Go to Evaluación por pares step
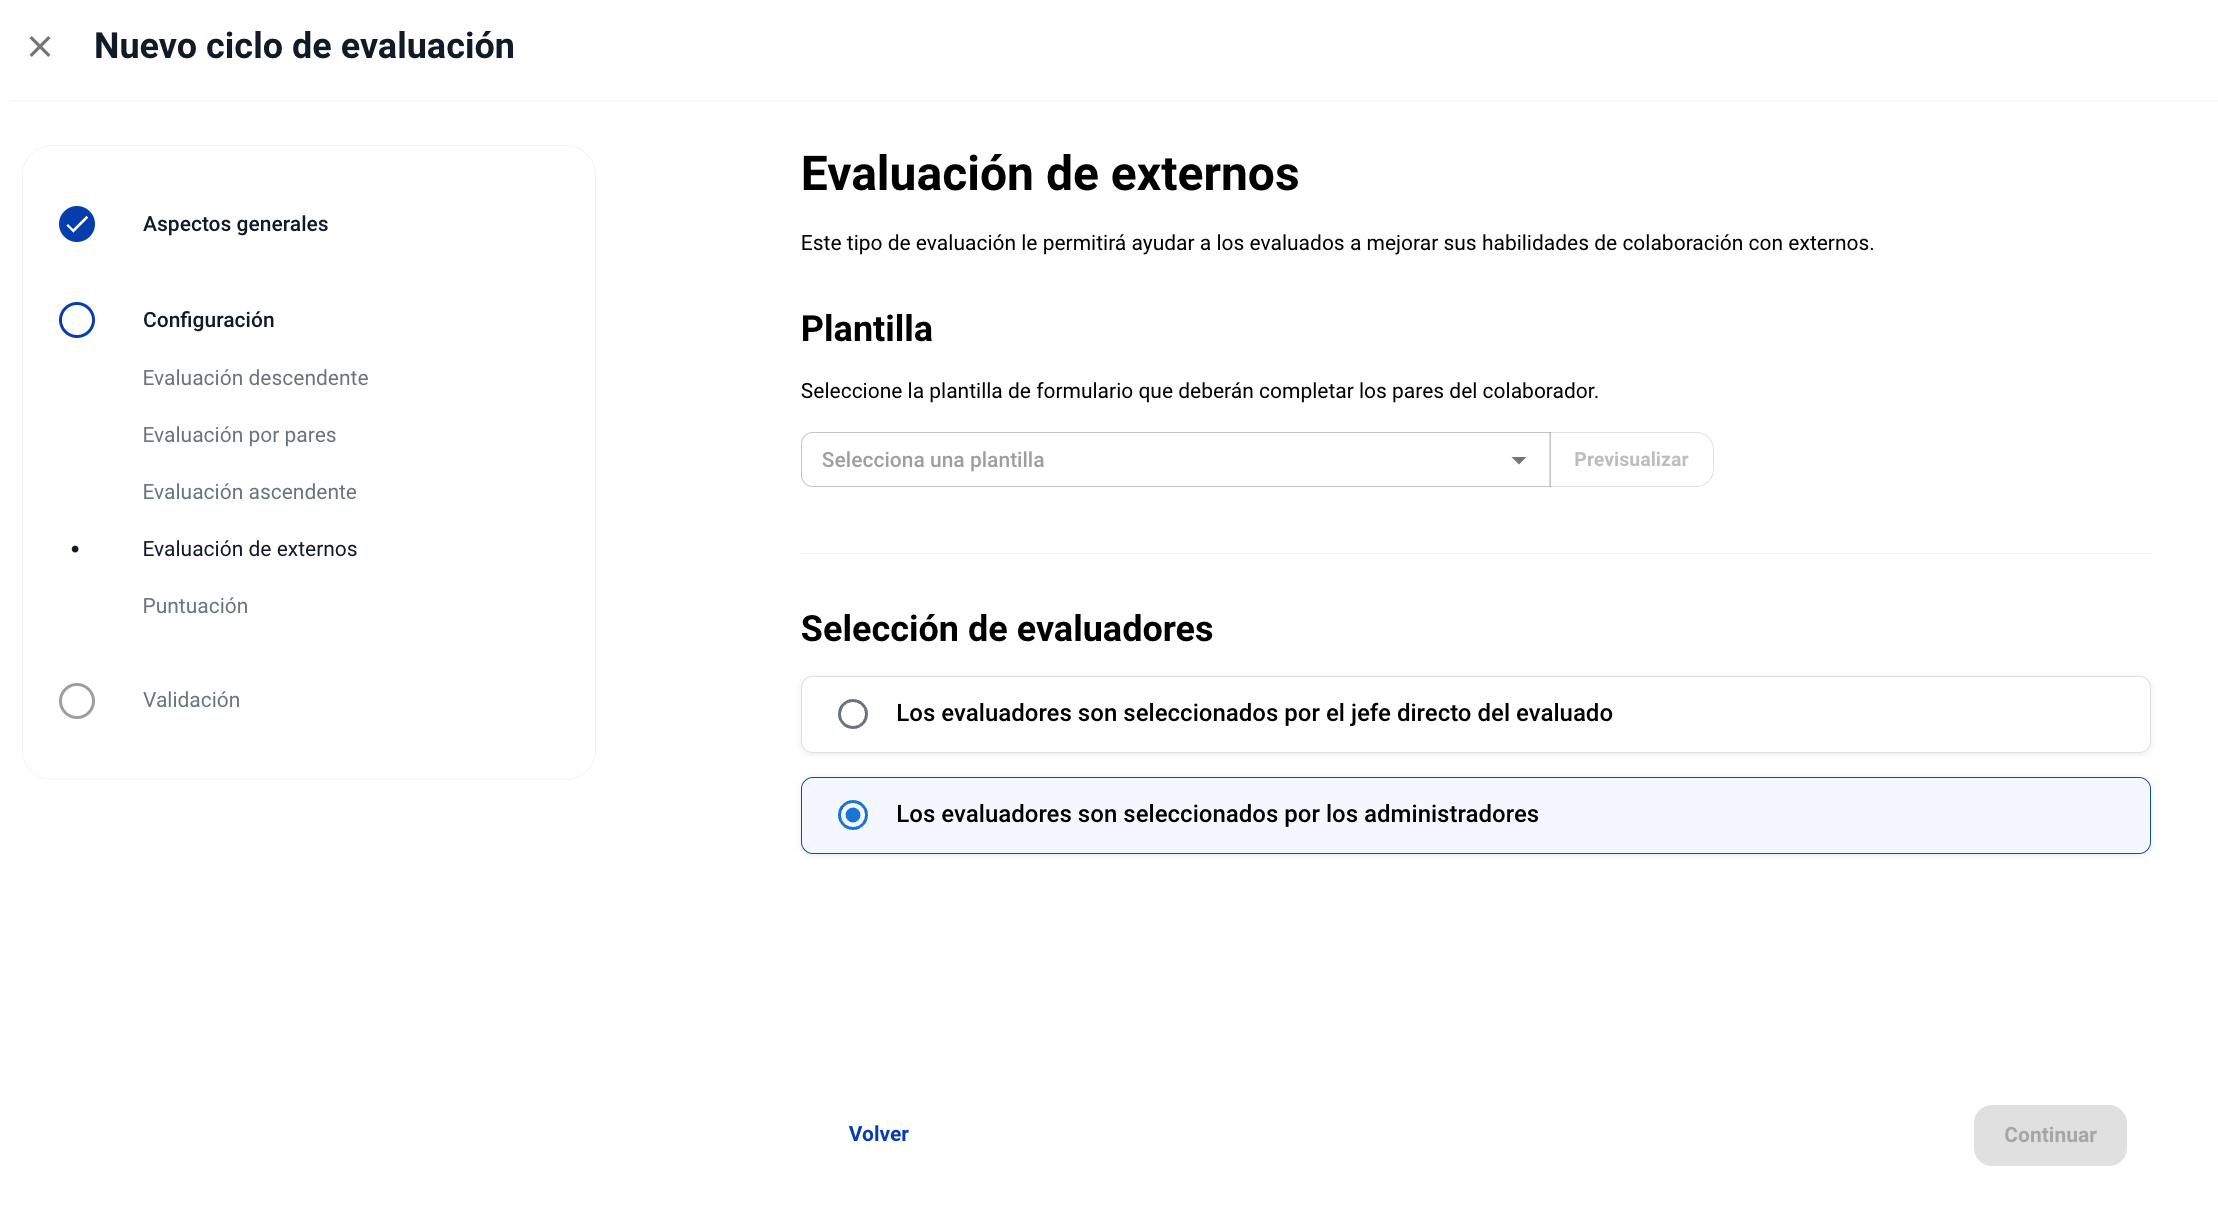Screen dimensions: 2218x1222 pyautogui.click(x=239, y=435)
